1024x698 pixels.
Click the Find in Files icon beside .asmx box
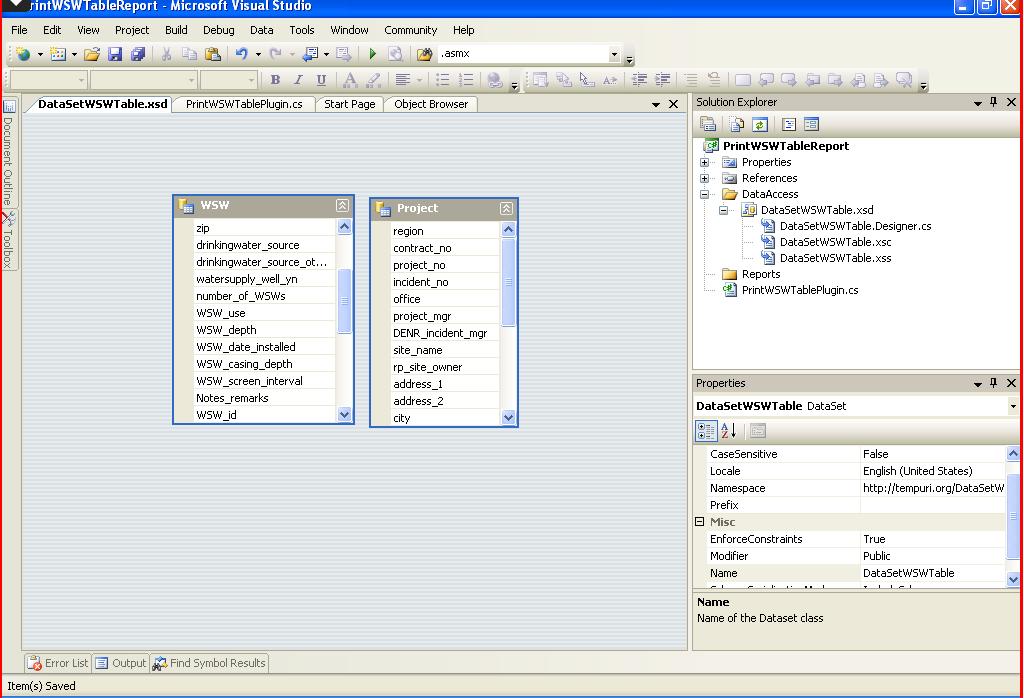424,54
